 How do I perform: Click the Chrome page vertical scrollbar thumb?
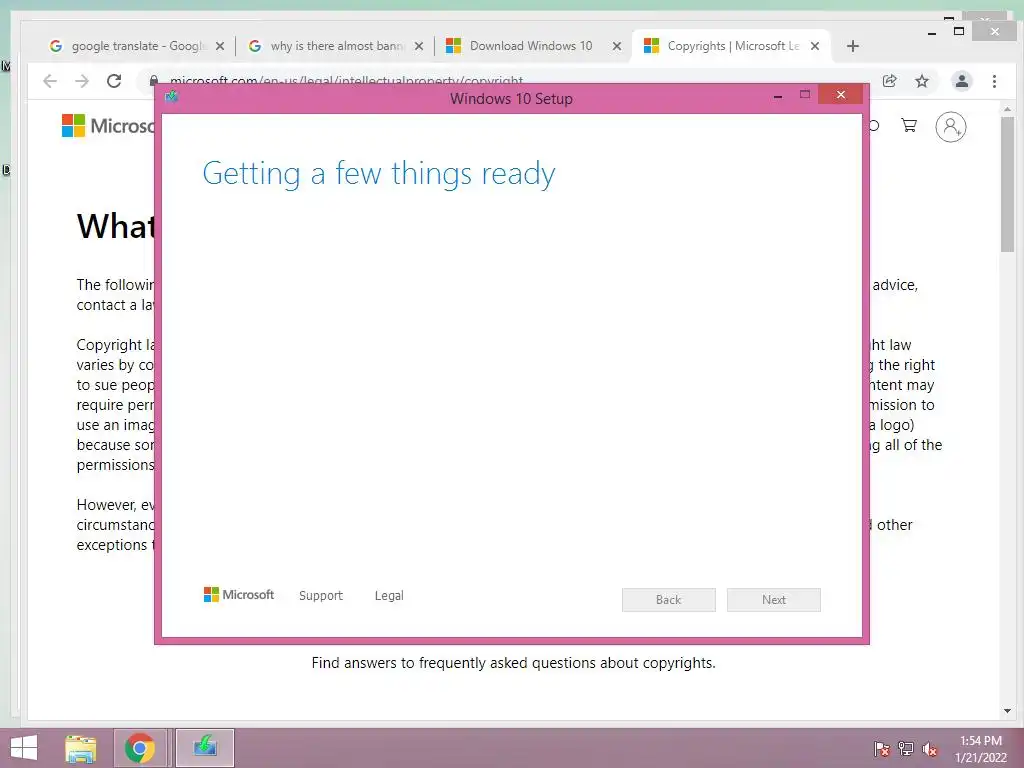tap(1007, 184)
